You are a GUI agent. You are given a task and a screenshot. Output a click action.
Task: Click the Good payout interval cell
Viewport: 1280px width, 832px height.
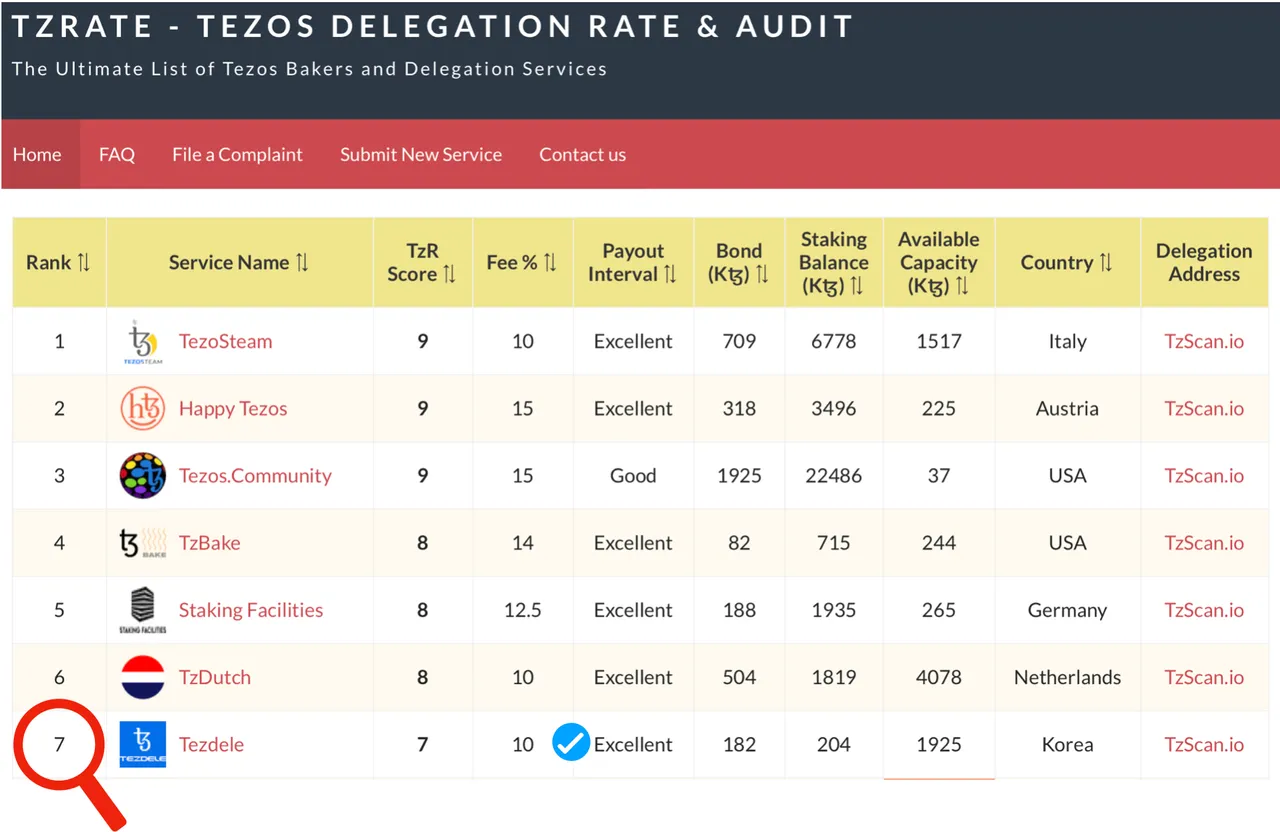[633, 475]
